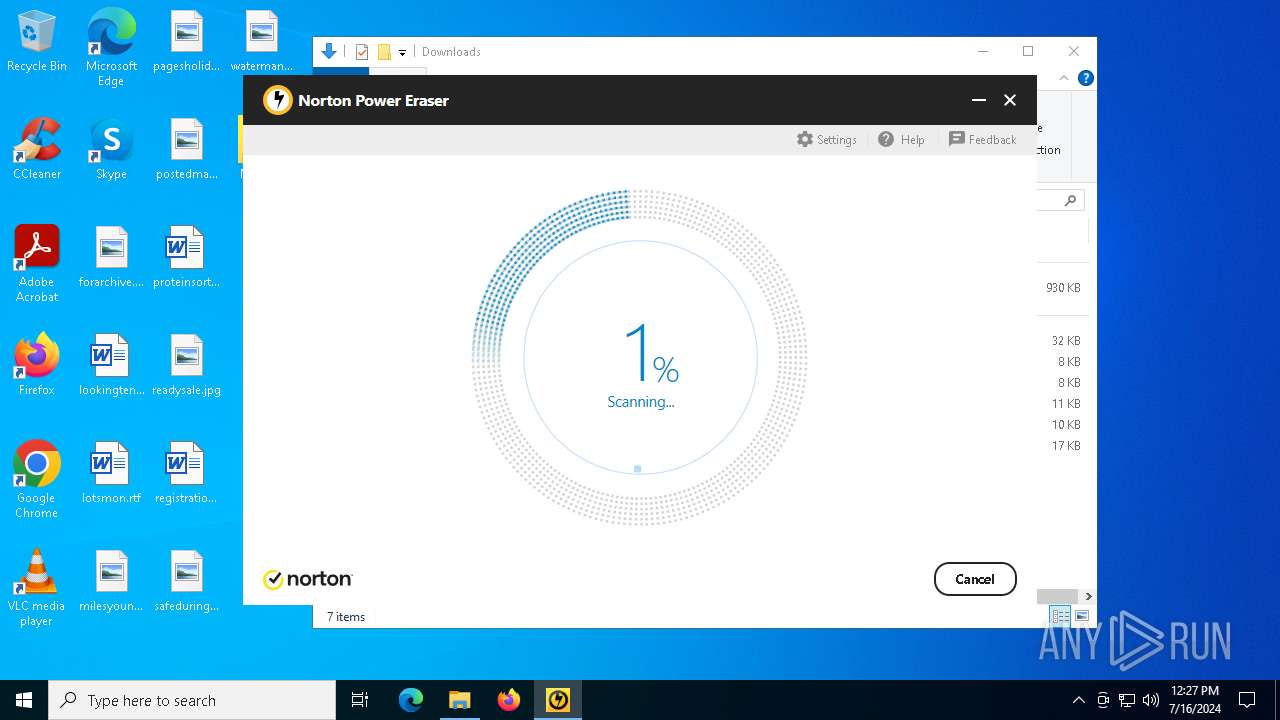1280x720 pixels.
Task: Click the norton brand logo at bottom left
Action: click(308, 579)
